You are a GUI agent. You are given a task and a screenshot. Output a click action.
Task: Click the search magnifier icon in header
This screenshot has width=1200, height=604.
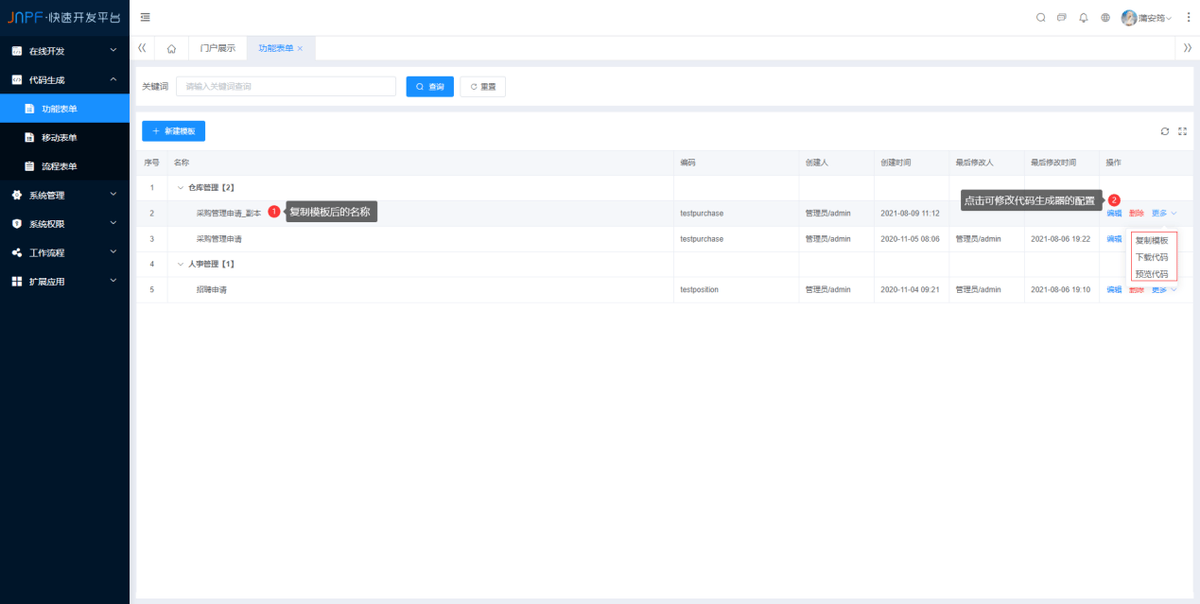(1040, 17)
